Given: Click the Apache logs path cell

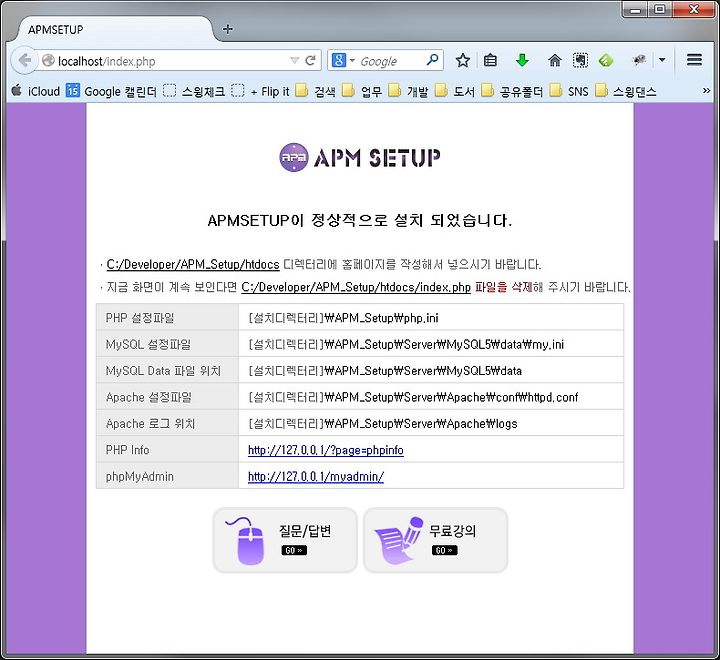Looking at the screenshot, I should point(431,423).
